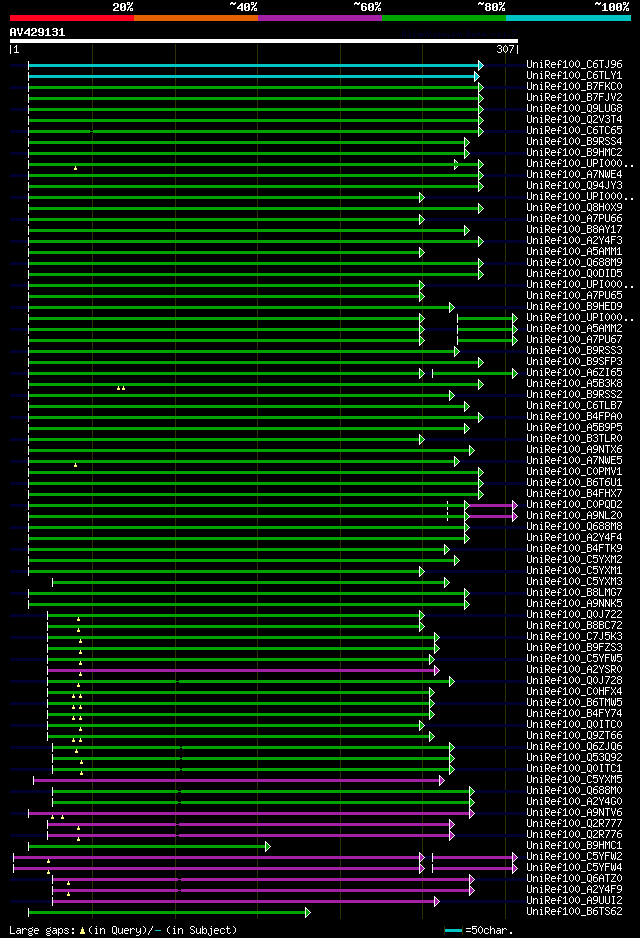Select the UniRef100_A5B3K8 label

[x=574, y=383]
